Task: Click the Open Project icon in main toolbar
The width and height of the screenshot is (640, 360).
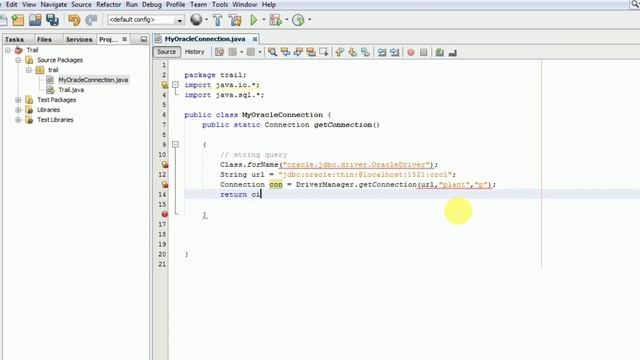Action: (35, 20)
